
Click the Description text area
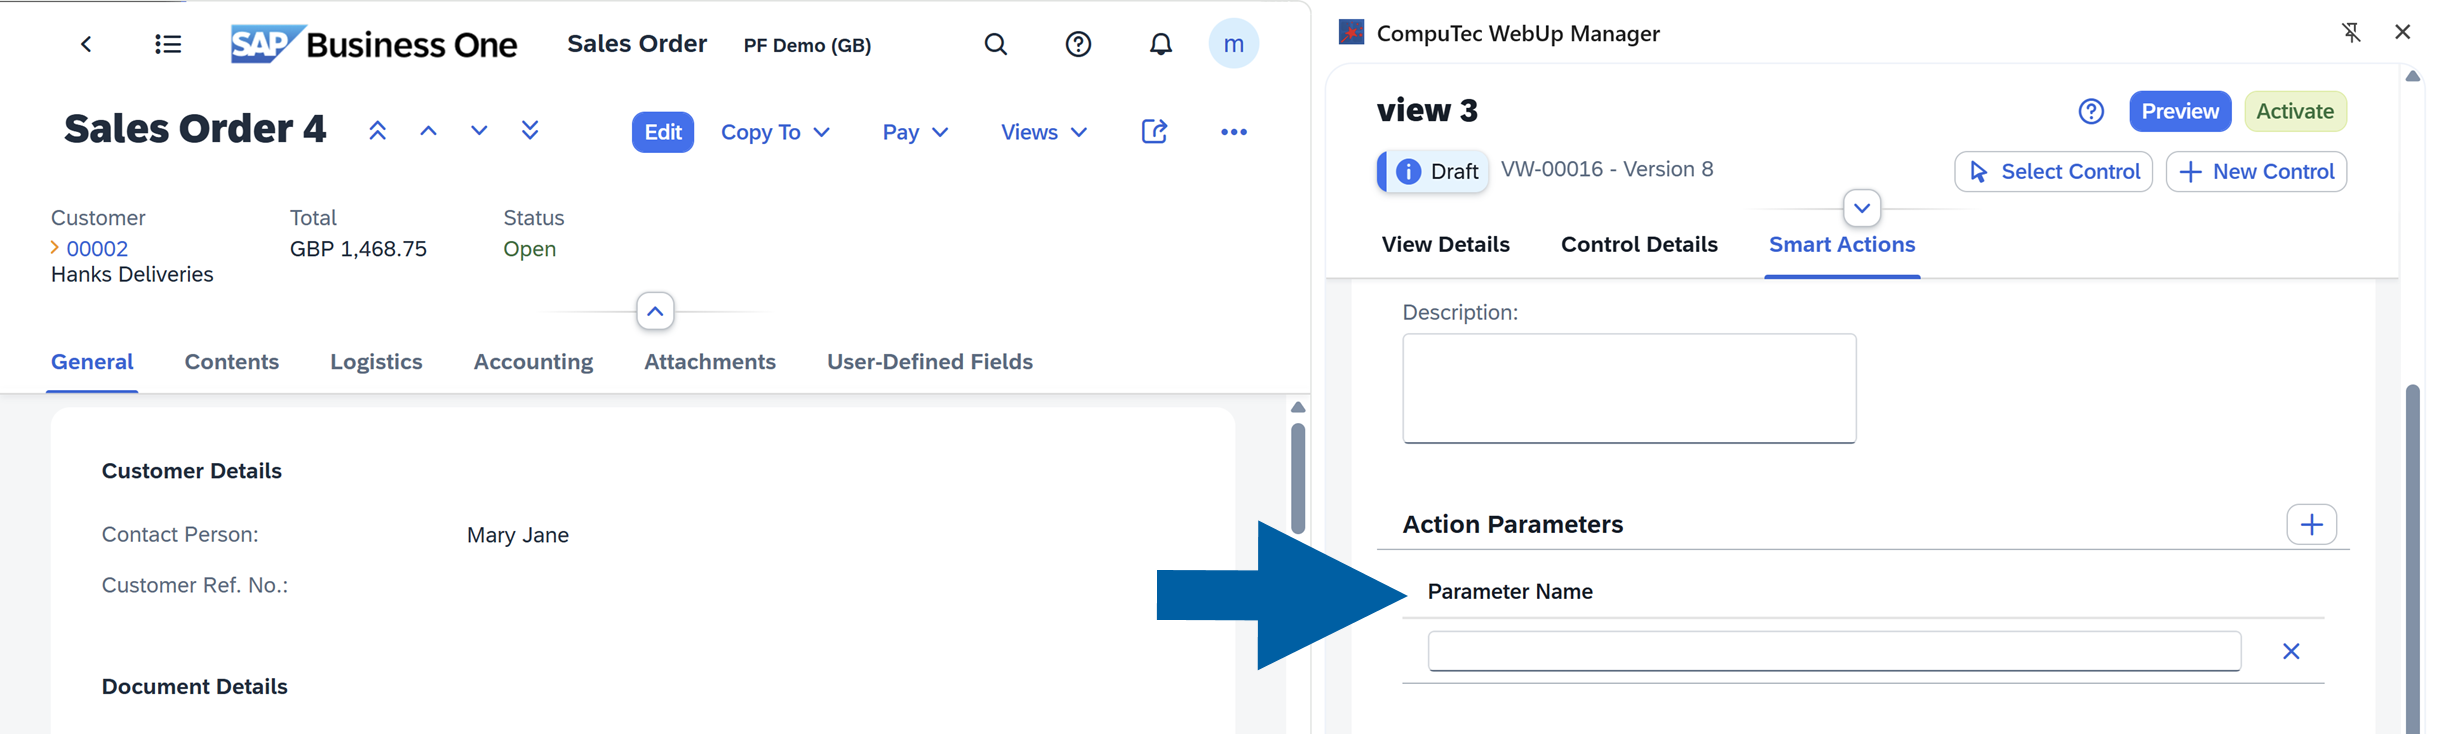pos(1629,388)
